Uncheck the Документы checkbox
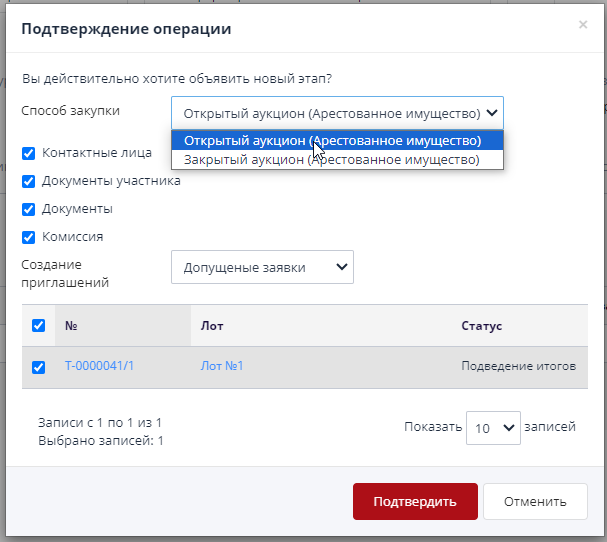Image resolution: width=607 pixels, height=542 pixels. point(28,209)
